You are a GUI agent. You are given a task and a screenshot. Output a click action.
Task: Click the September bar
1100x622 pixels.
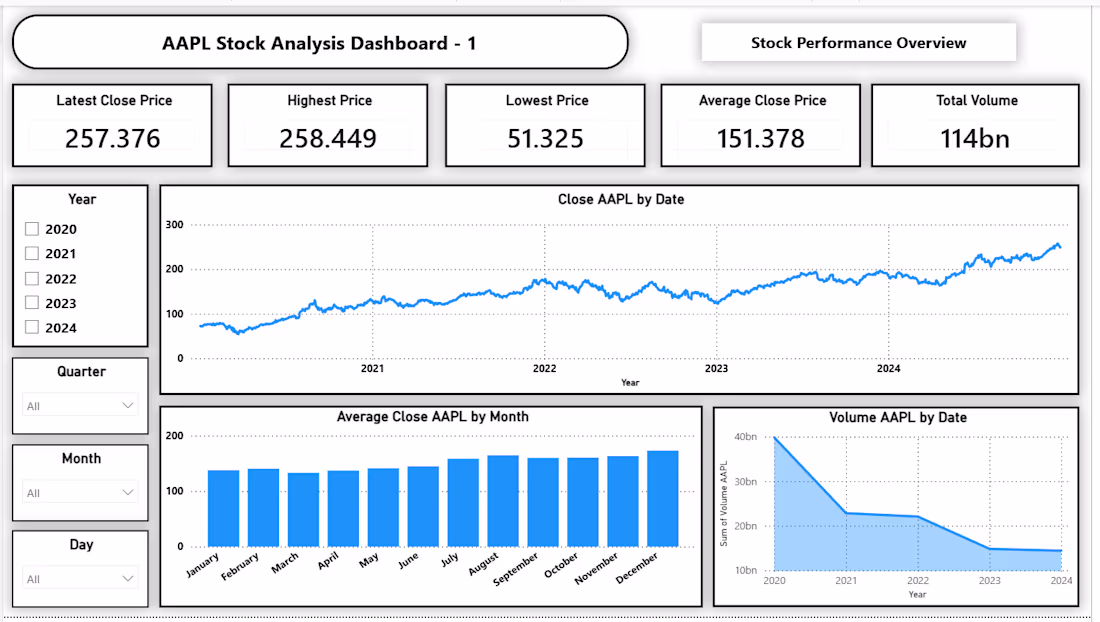(x=543, y=502)
